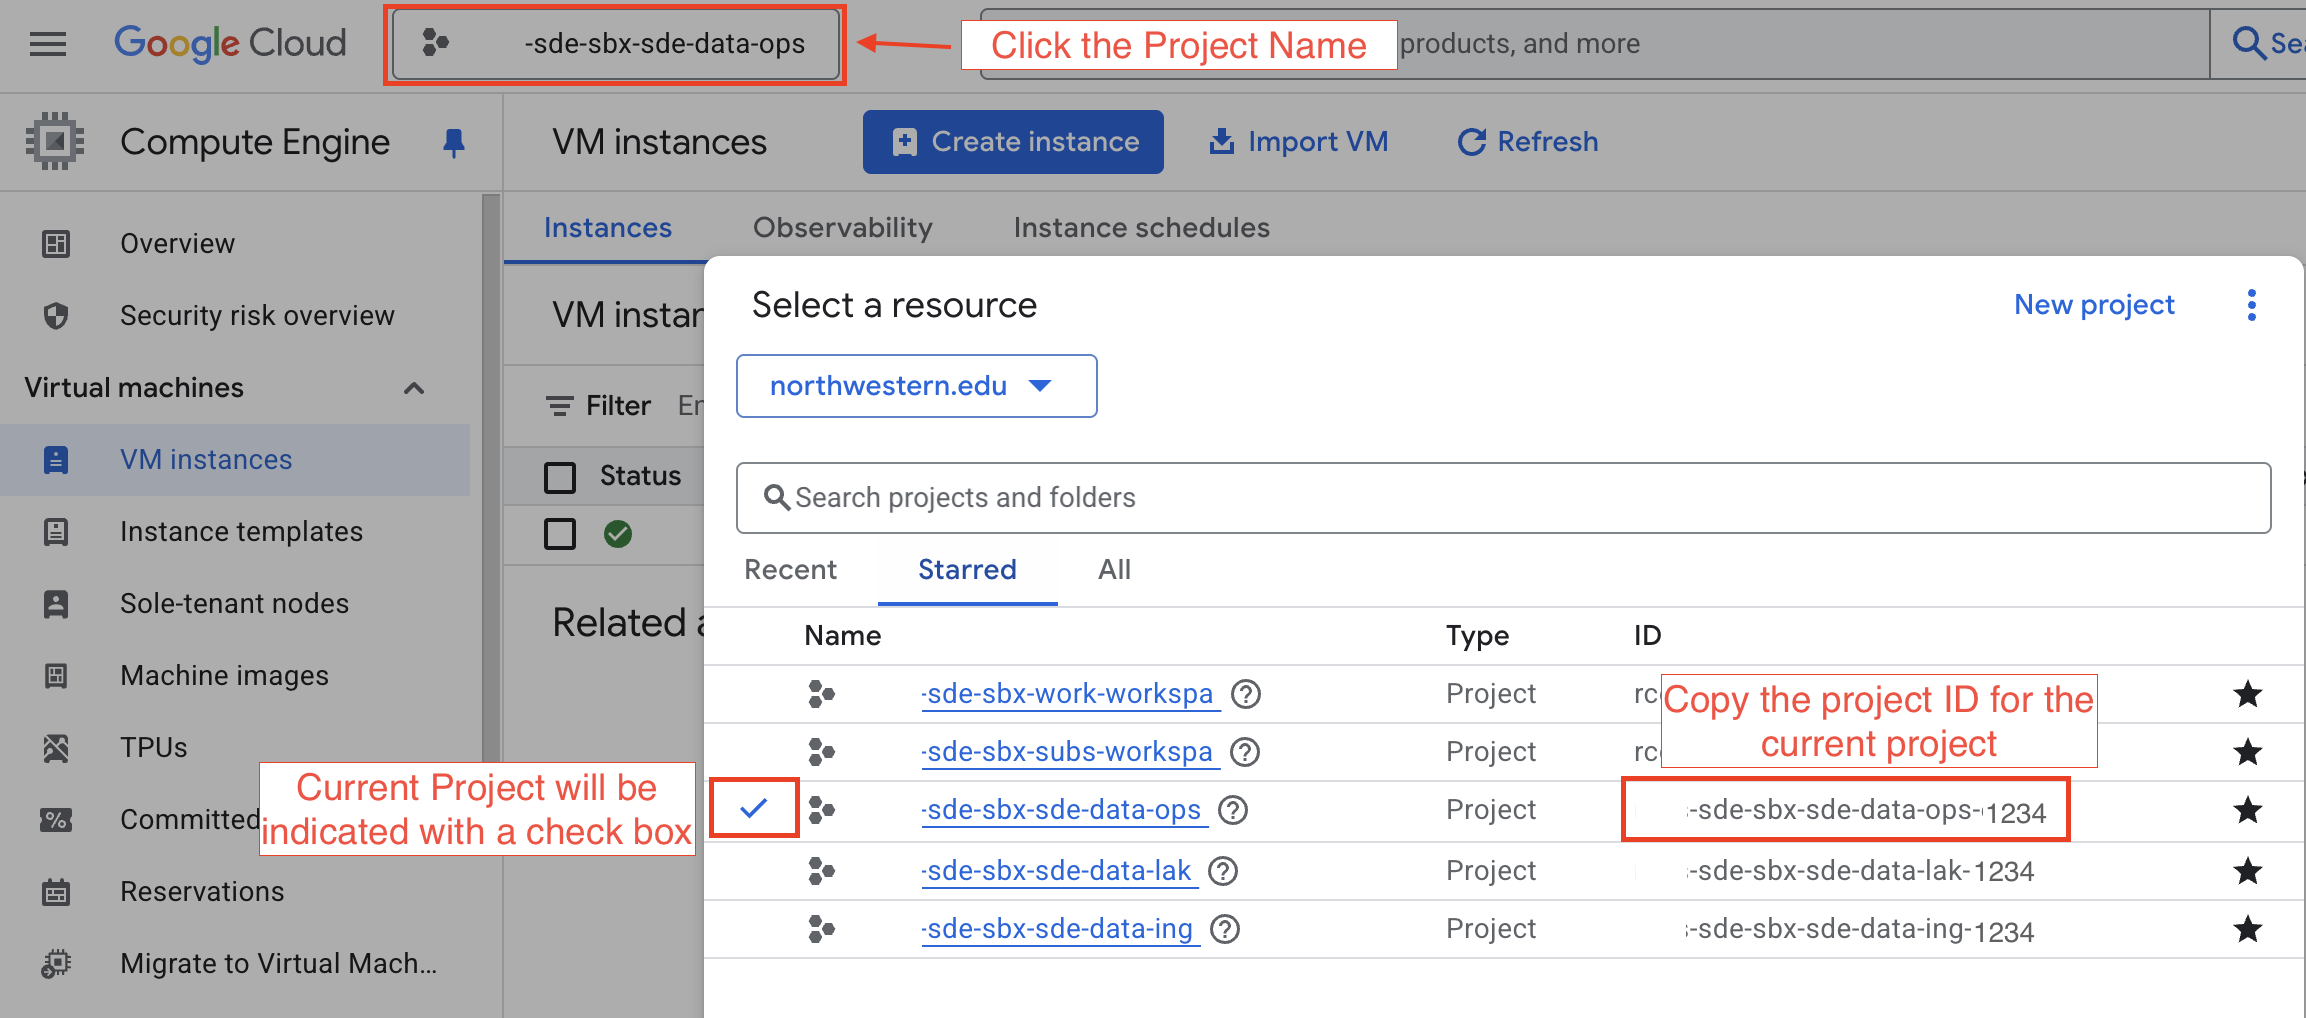Click the help icon beside sde-sbx-sde-data-ops

[x=1233, y=810]
